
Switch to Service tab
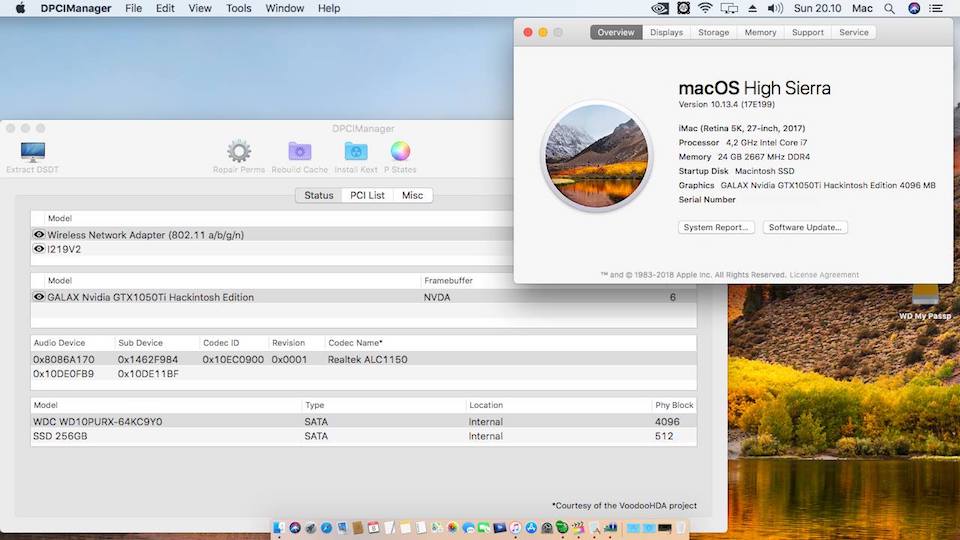[x=853, y=32]
